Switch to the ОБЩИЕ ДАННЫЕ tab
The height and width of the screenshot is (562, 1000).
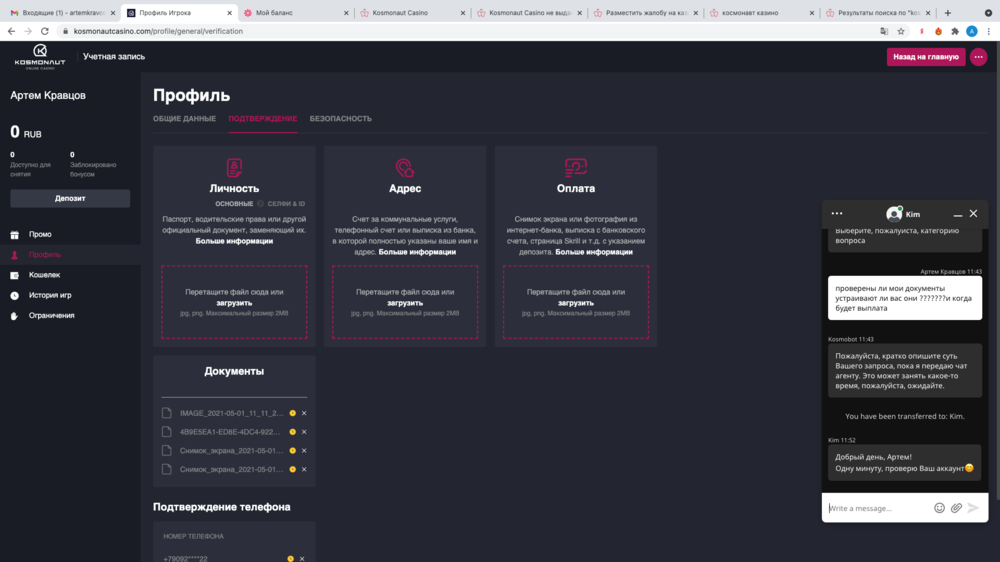[x=184, y=119]
